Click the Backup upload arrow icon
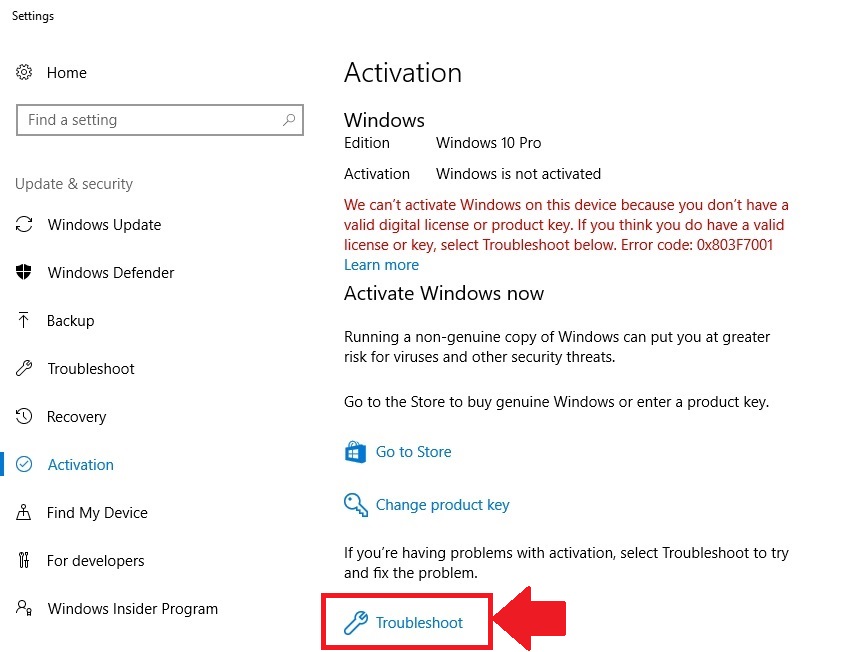 pos(23,320)
